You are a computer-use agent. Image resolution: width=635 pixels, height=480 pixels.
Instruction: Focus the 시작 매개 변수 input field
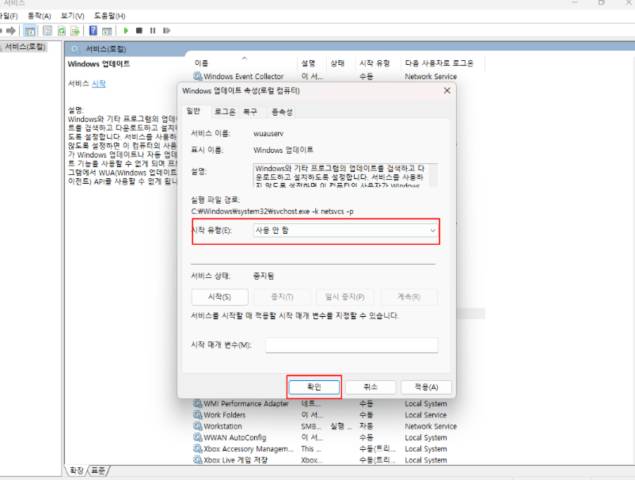[x=352, y=345]
